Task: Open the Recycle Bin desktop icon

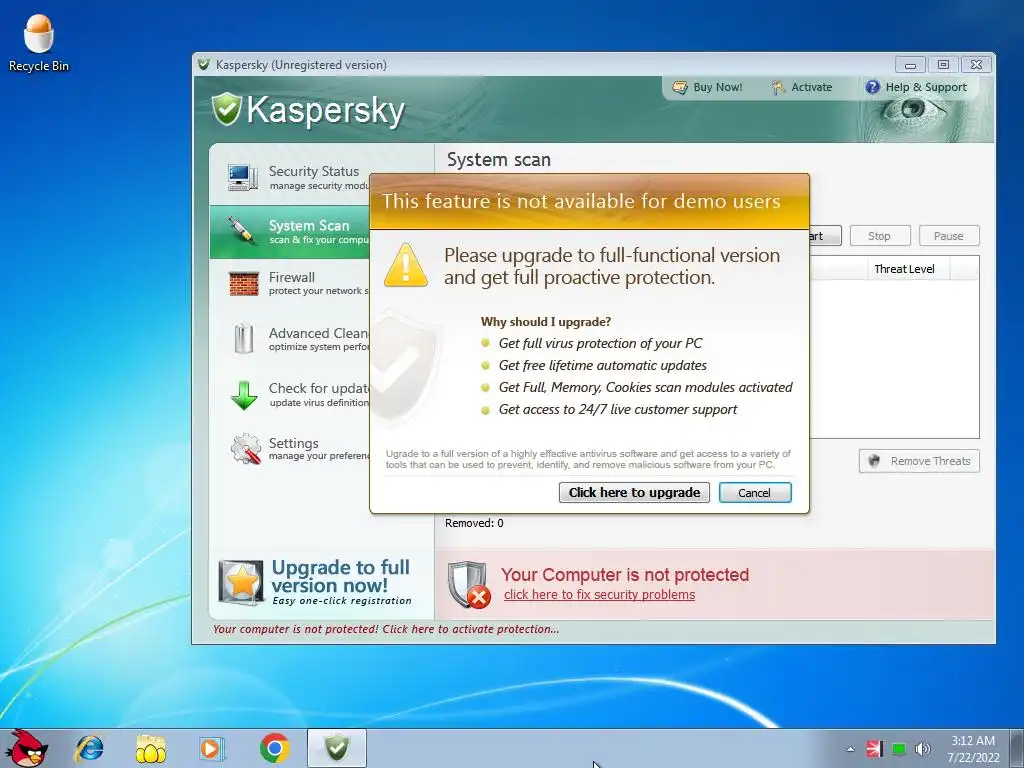Action: [39, 42]
